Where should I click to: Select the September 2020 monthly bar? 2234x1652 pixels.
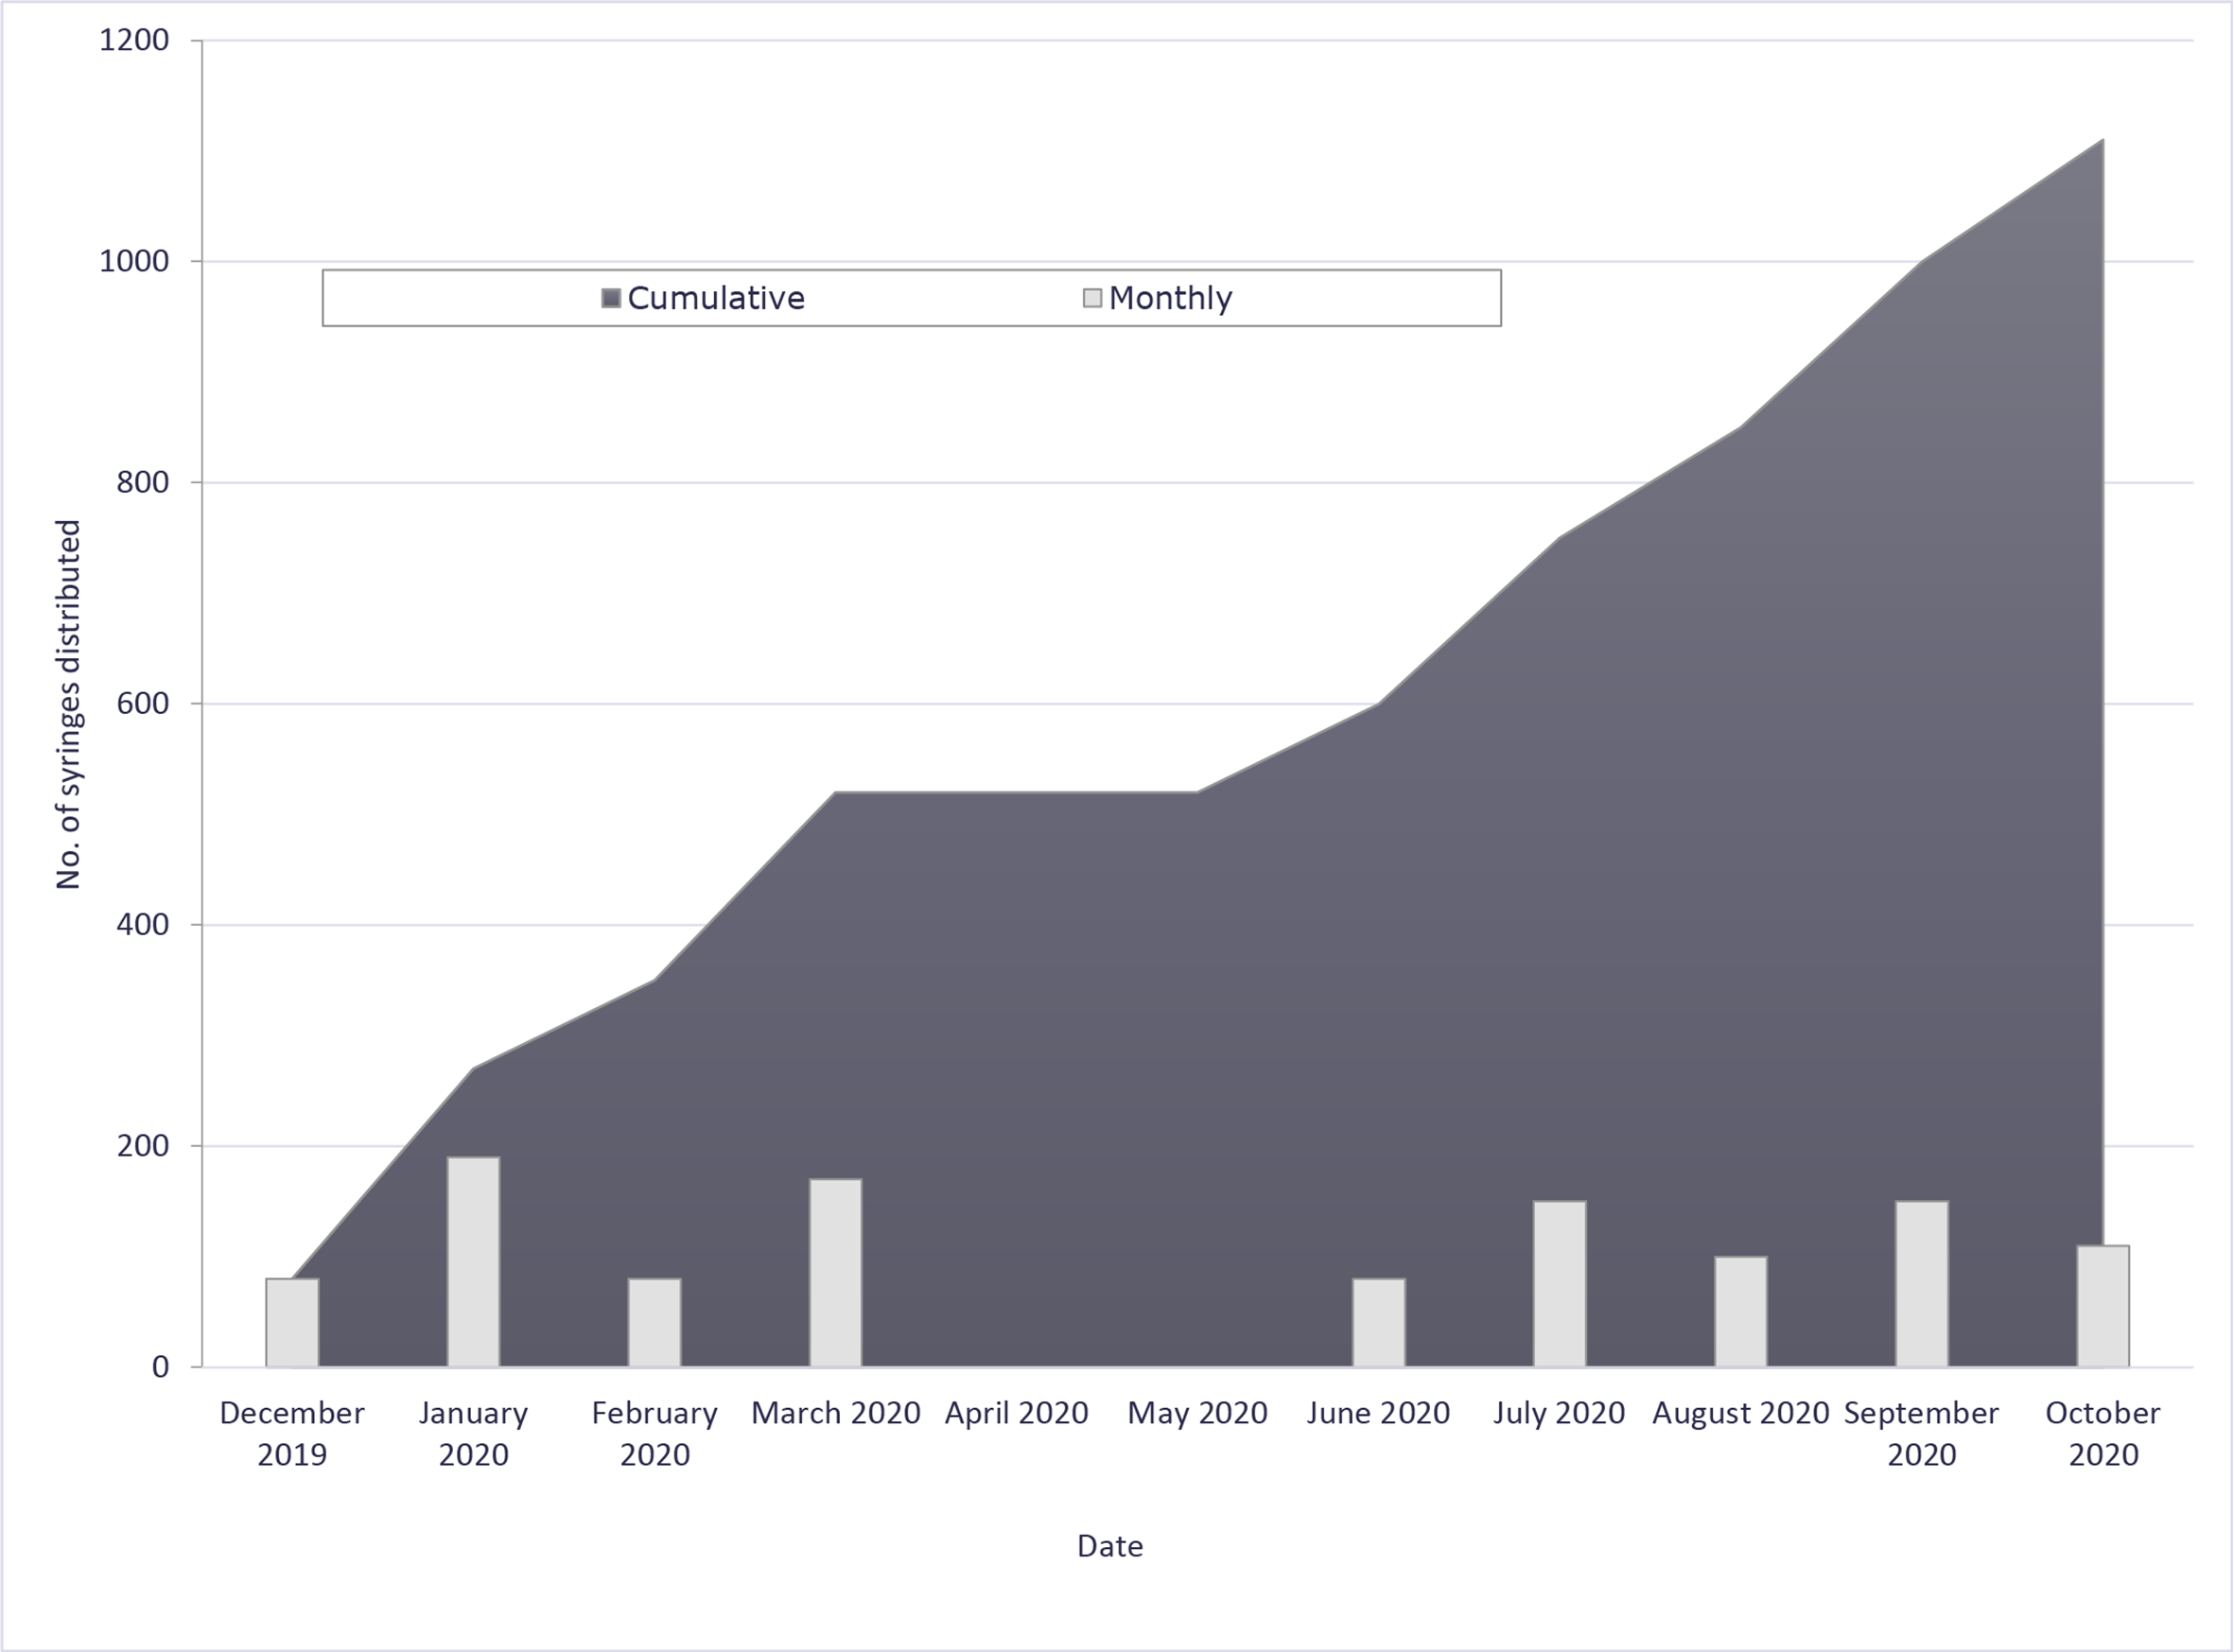tap(1921, 1284)
